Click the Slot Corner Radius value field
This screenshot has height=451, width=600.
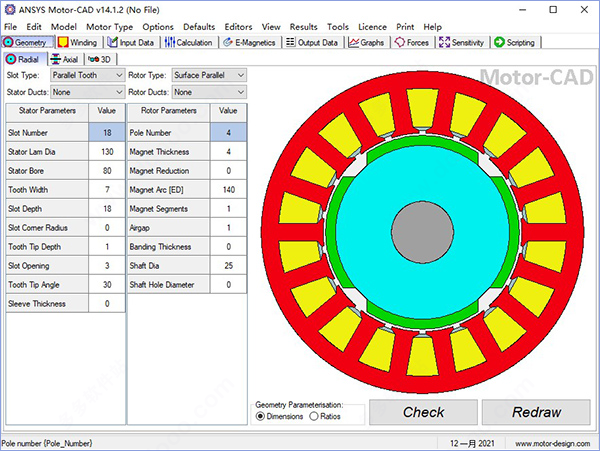point(107,228)
